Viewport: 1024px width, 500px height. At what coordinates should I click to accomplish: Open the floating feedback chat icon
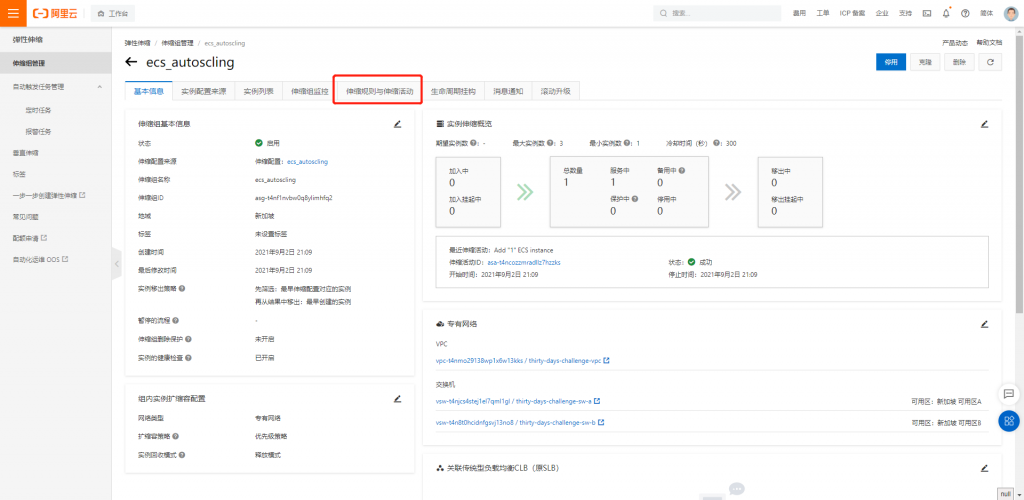(x=1009, y=394)
